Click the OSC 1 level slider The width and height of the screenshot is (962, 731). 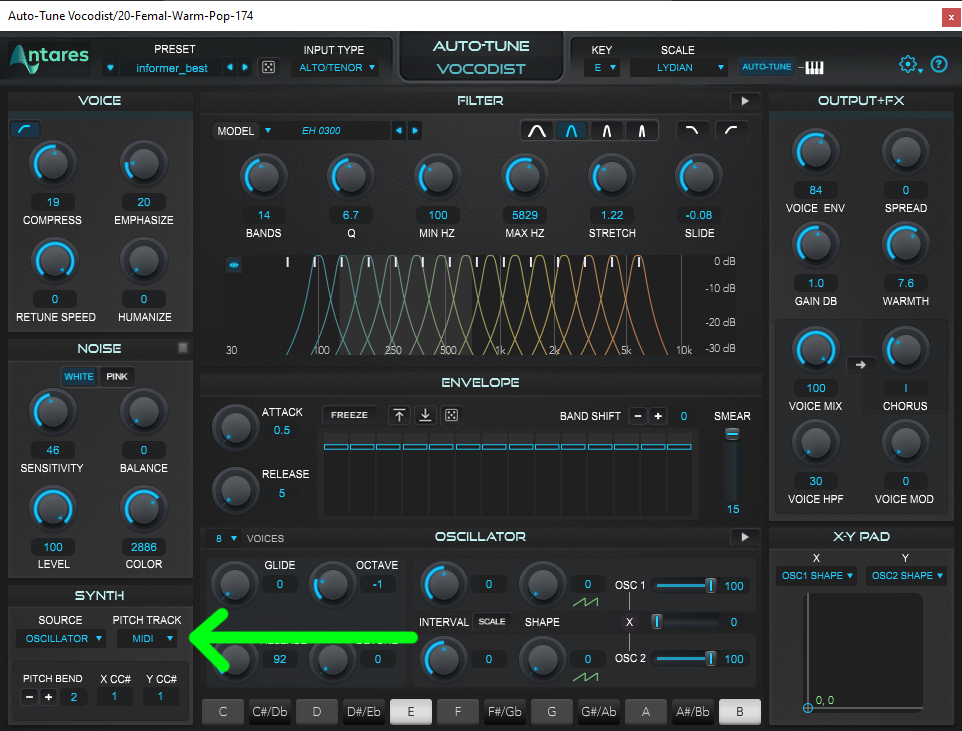pyautogui.click(x=683, y=586)
